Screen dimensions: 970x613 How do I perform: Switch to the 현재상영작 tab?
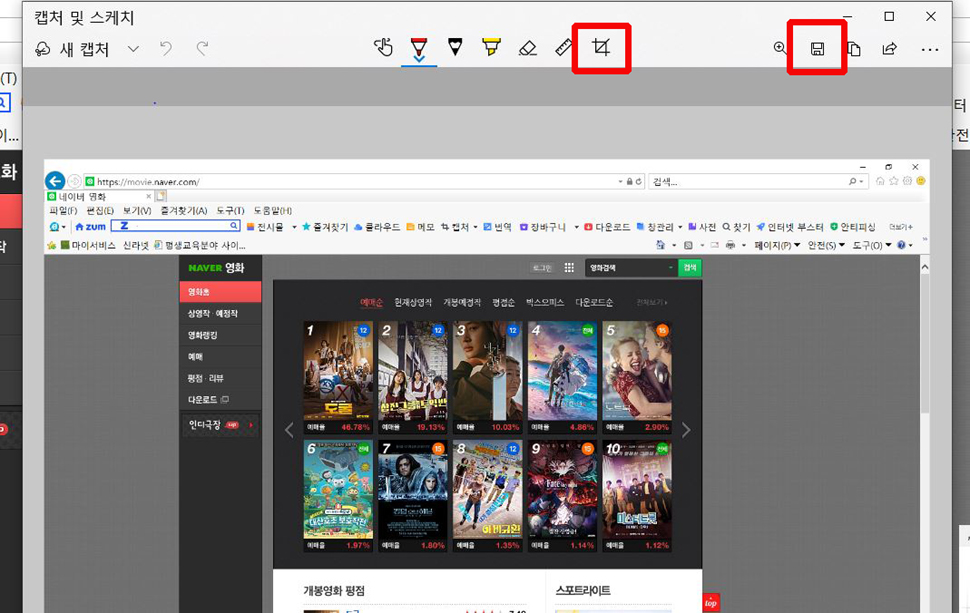coord(413,302)
